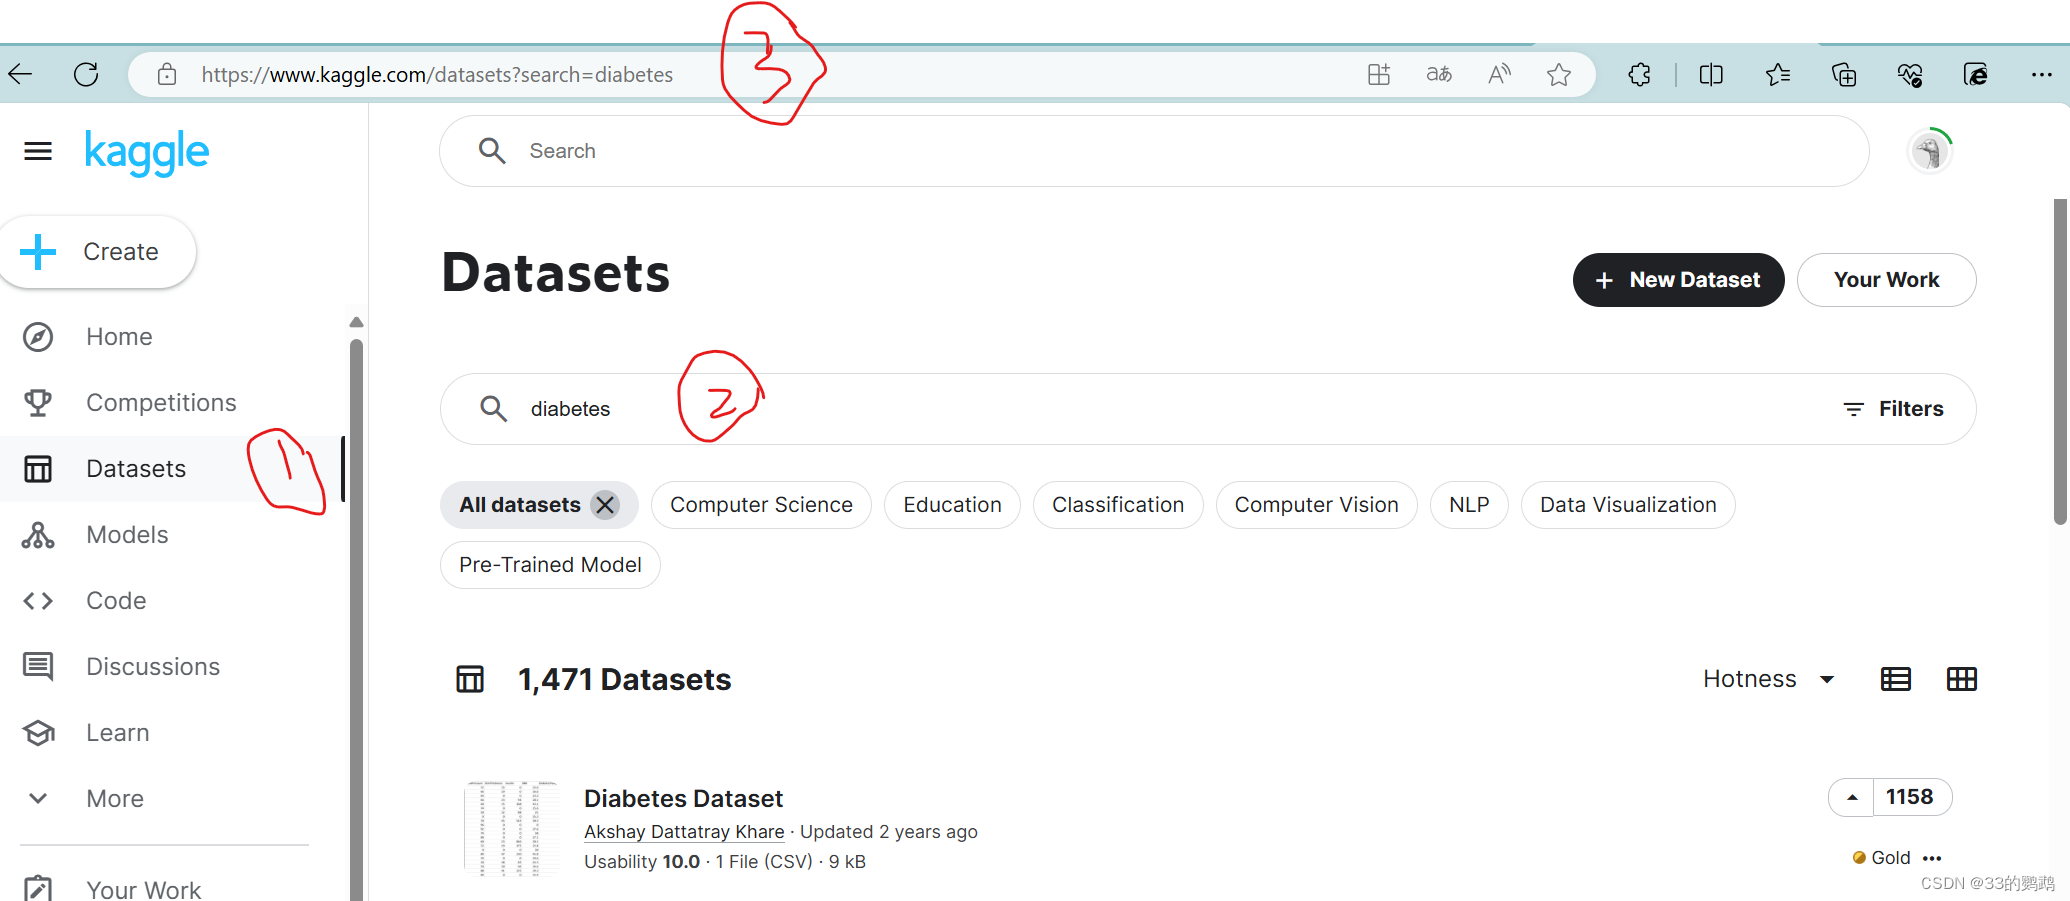The image size is (2070, 901).
Task: Click the Code angle-brackets icon
Action: 37,600
